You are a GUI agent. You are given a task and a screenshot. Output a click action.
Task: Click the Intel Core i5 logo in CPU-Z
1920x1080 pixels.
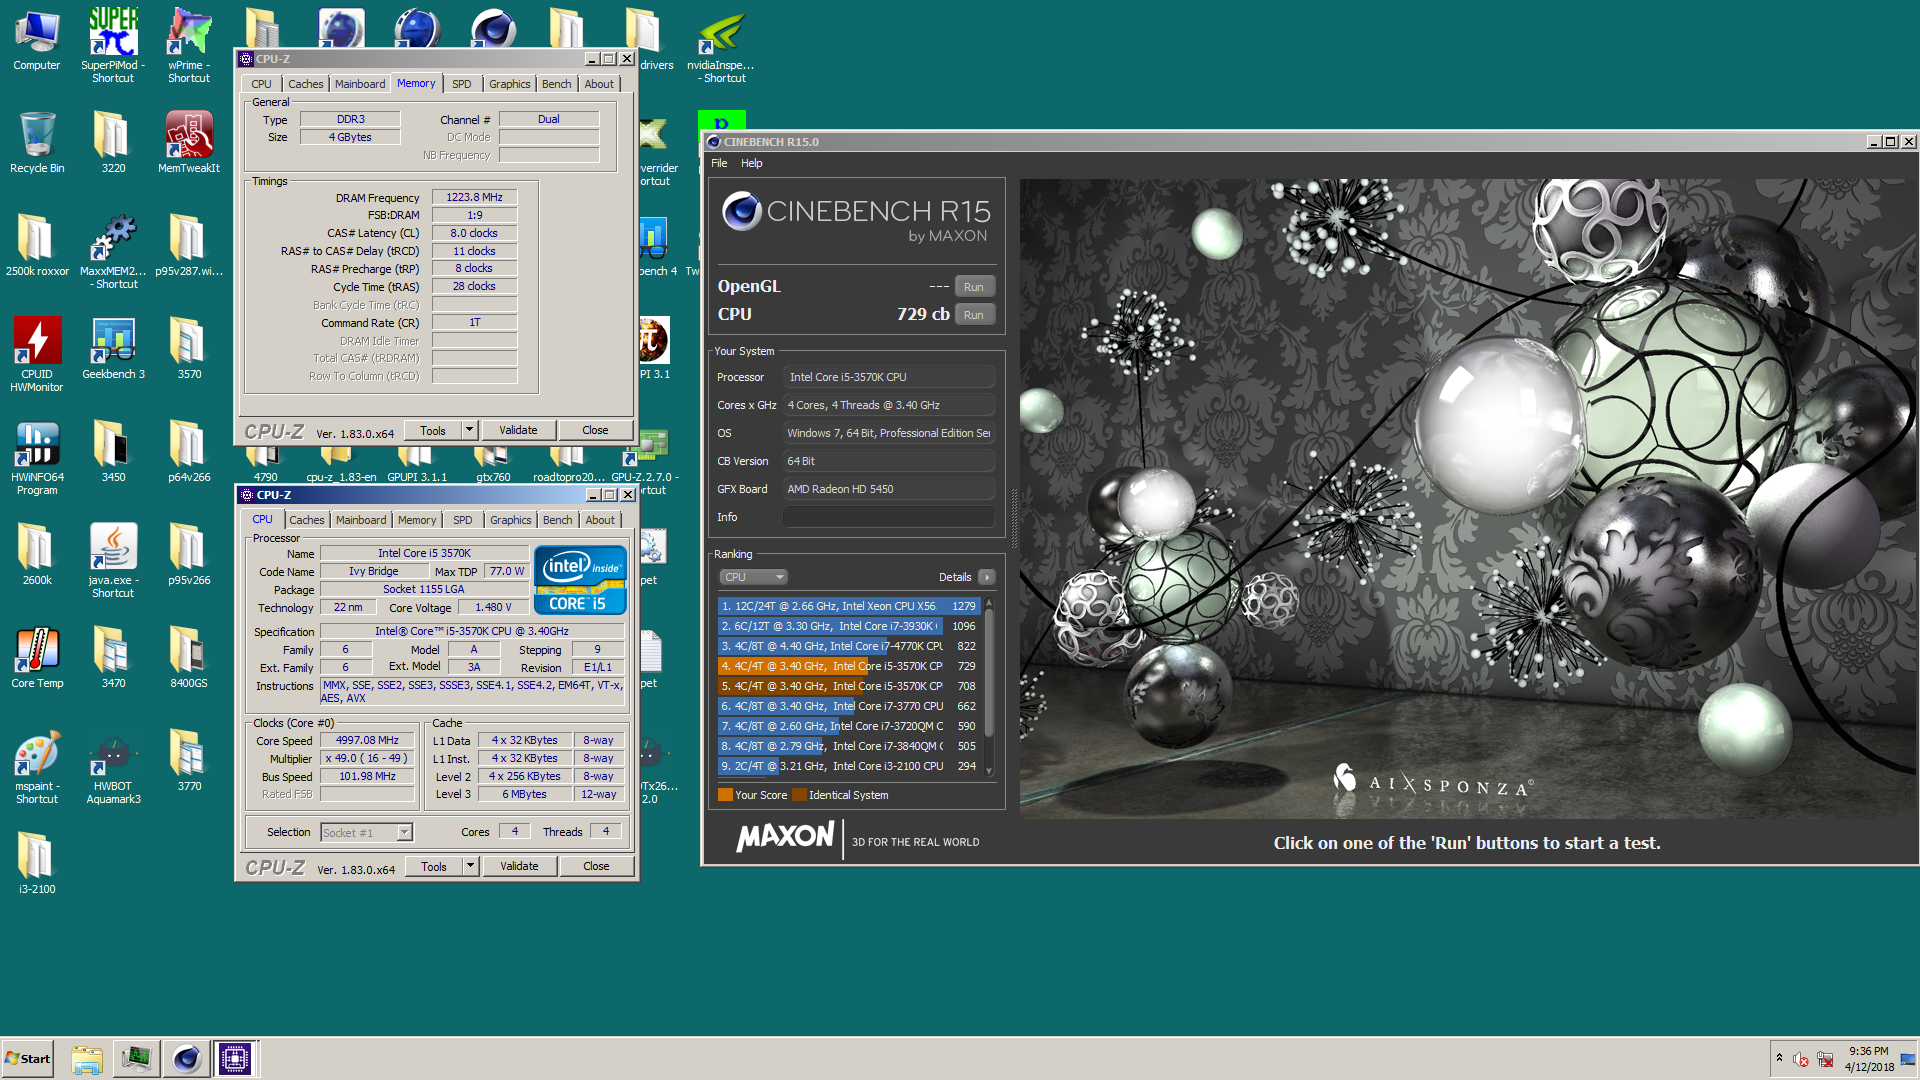pyautogui.click(x=580, y=580)
